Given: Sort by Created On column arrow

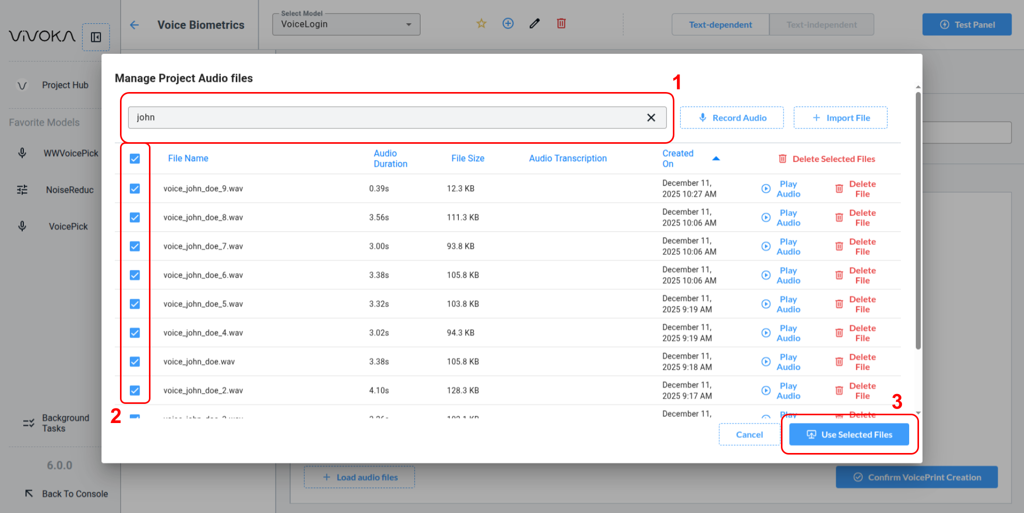Looking at the screenshot, I should pos(715,158).
